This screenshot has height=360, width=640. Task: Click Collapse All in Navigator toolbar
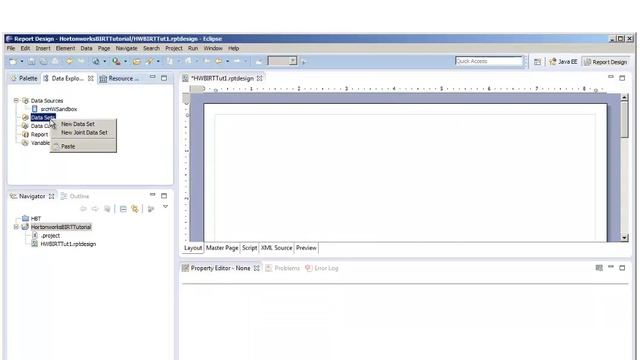coord(123,209)
